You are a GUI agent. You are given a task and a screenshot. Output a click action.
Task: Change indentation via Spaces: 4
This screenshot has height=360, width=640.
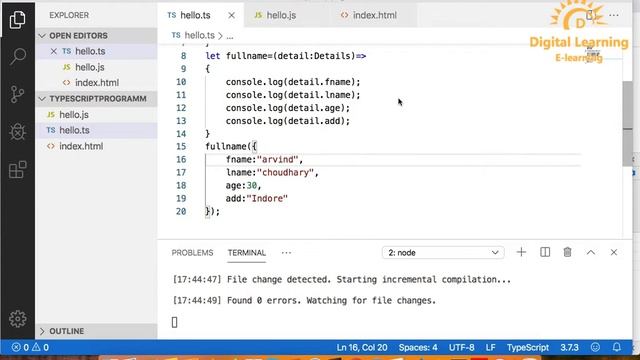418,347
